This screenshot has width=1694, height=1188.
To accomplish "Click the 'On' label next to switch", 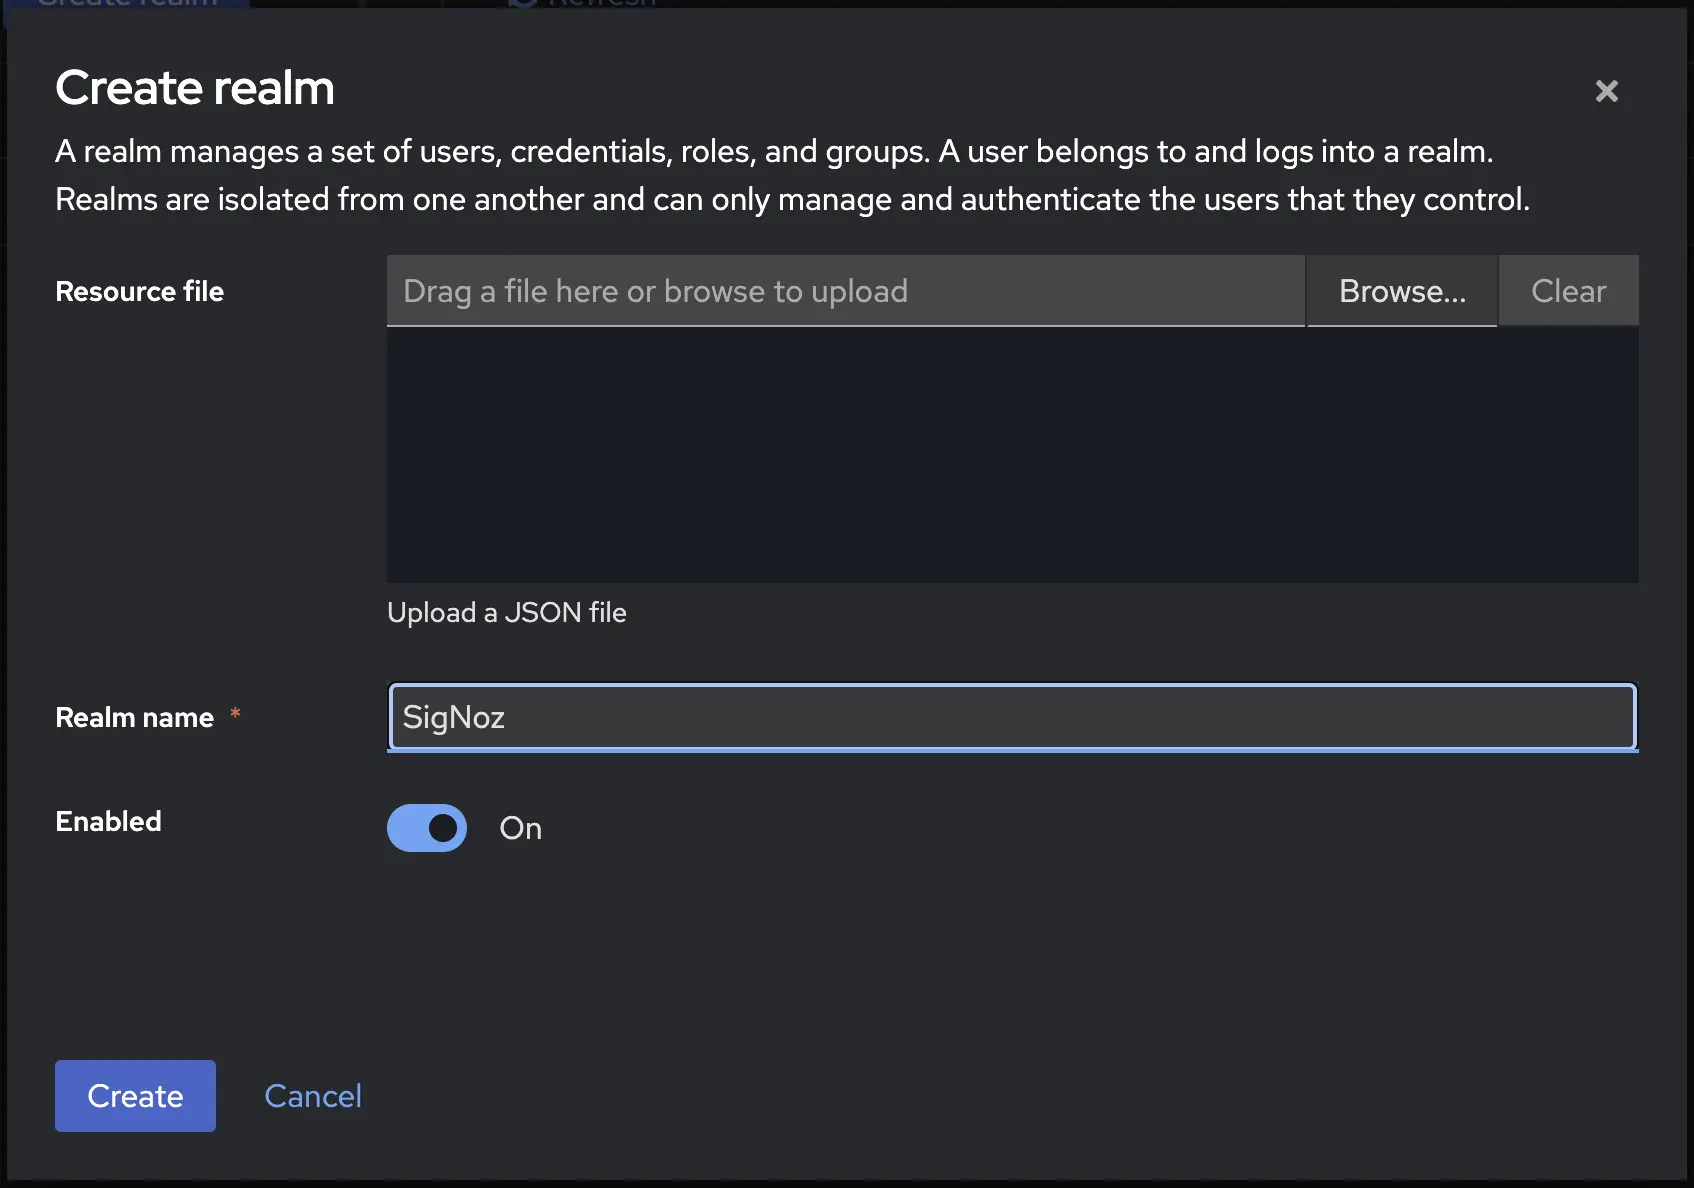I will (x=520, y=828).
